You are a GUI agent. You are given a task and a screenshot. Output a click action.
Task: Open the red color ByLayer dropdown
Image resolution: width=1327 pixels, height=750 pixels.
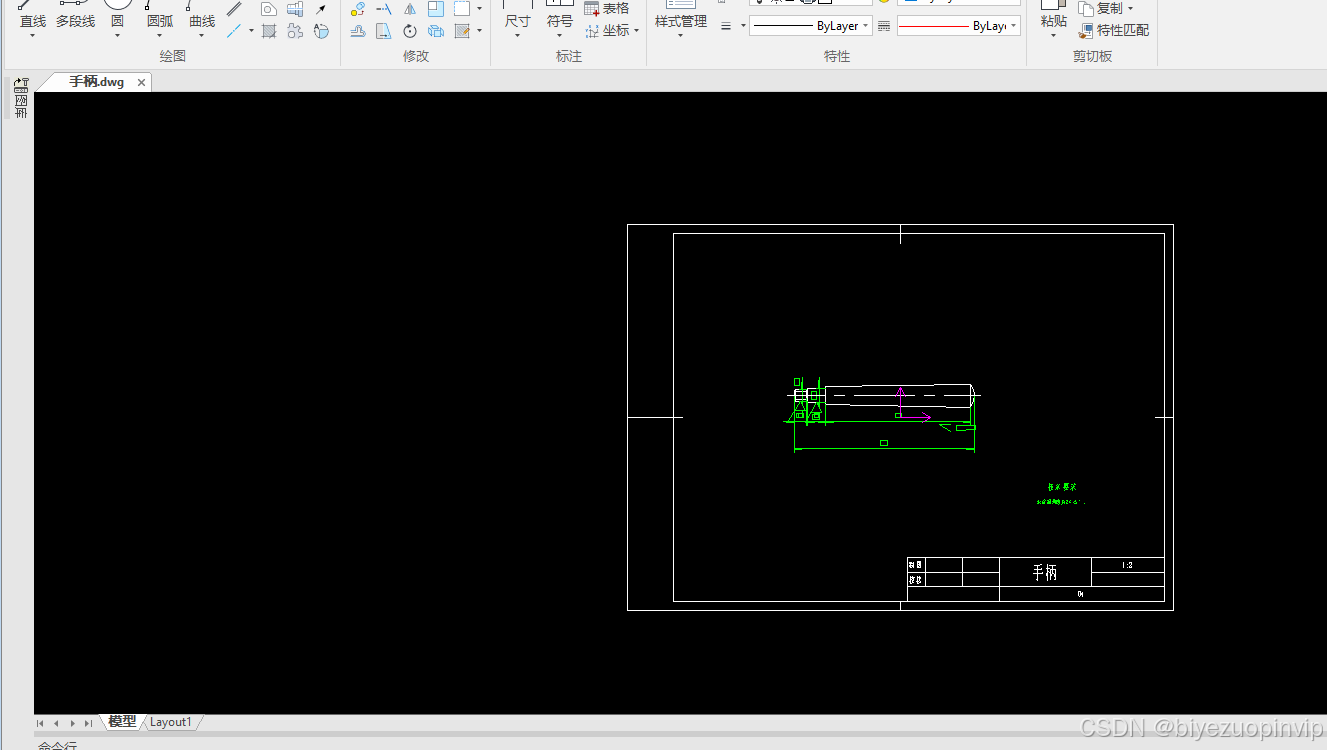(x=958, y=26)
